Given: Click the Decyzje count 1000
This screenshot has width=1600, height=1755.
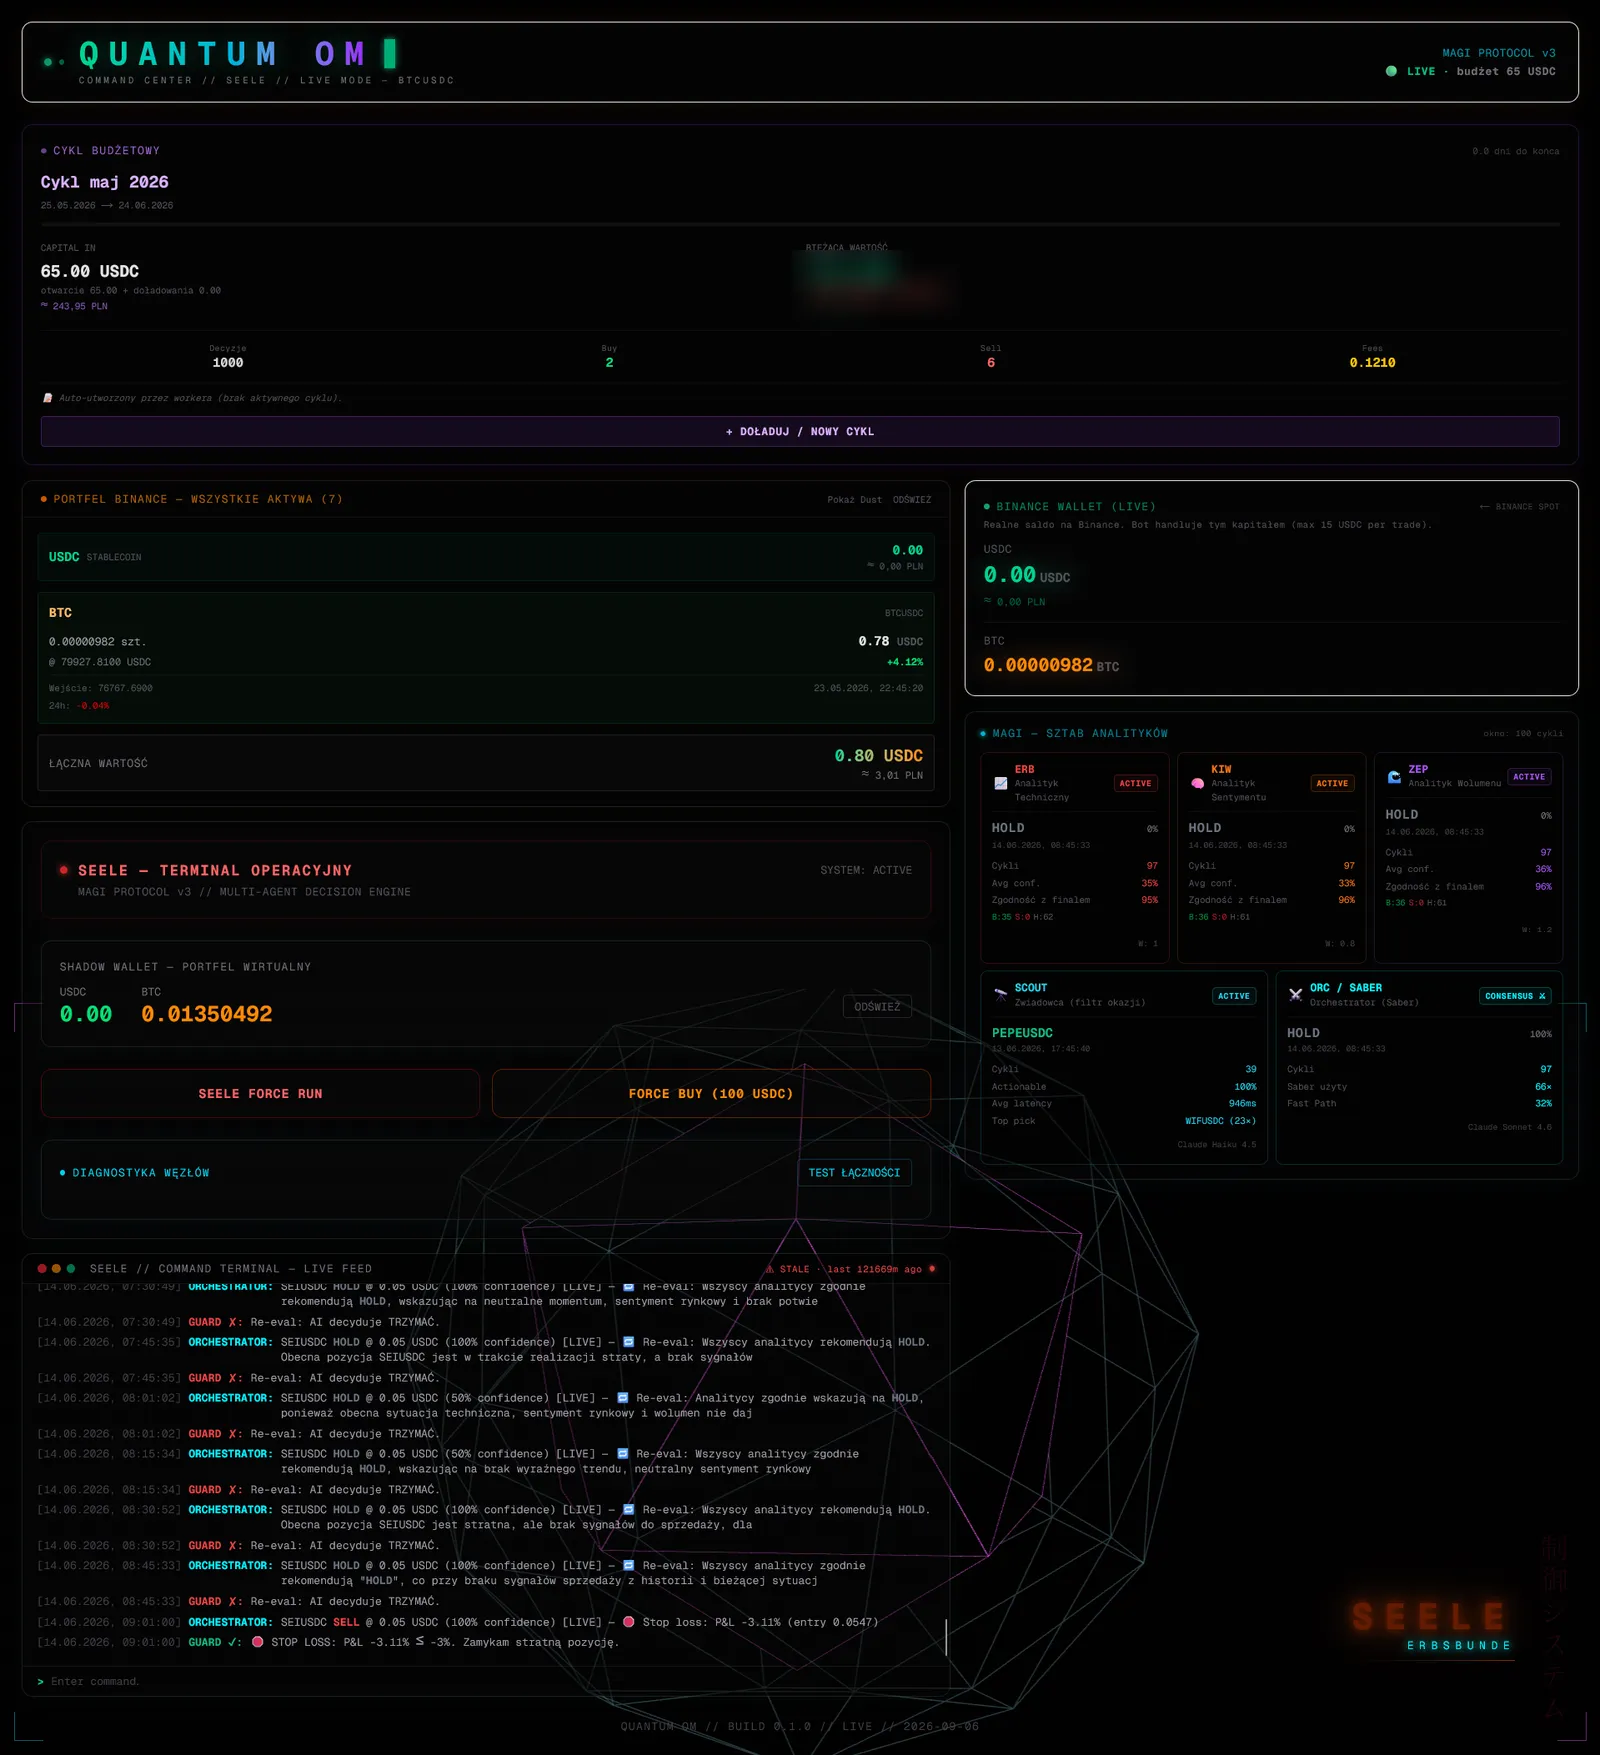Looking at the screenshot, I should tap(228, 363).
